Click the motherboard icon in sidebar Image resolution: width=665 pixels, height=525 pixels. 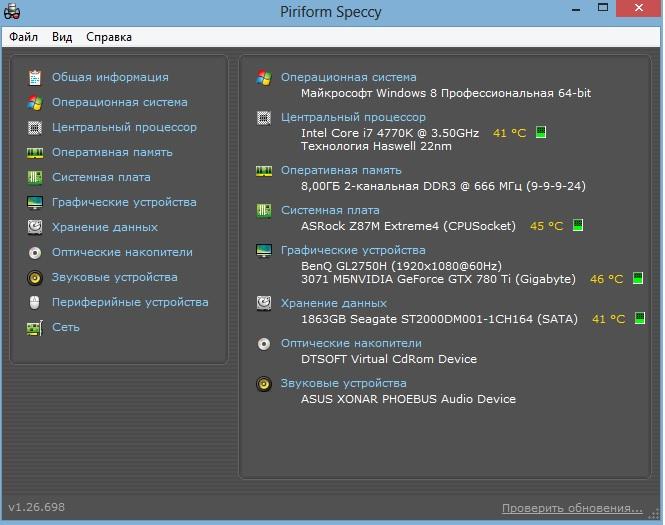(x=35, y=178)
